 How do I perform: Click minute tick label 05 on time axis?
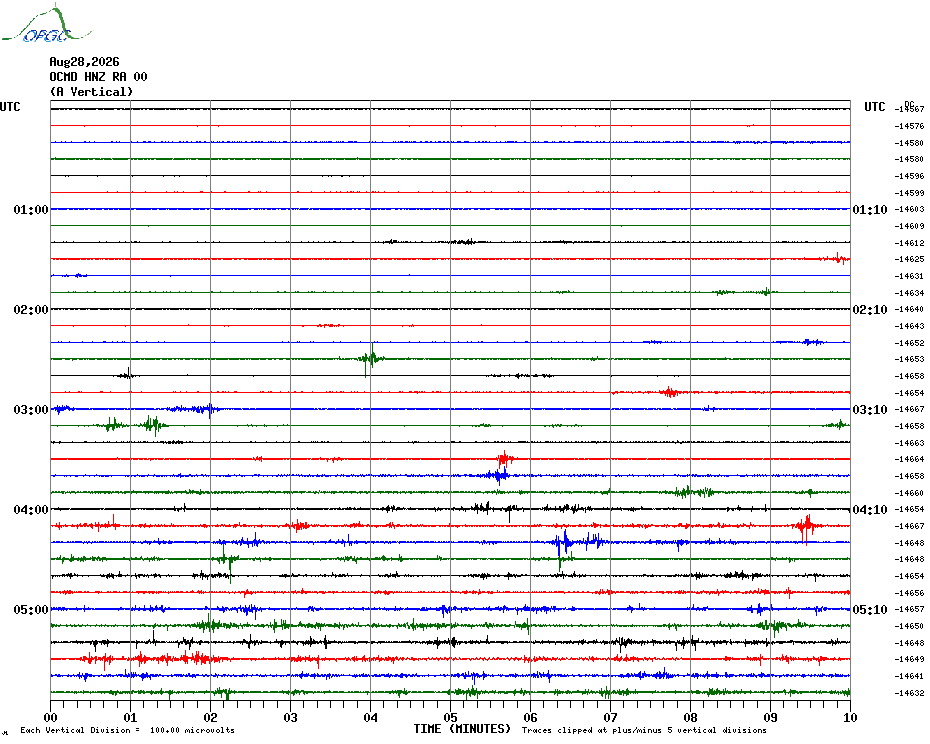(x=451, y=717)
